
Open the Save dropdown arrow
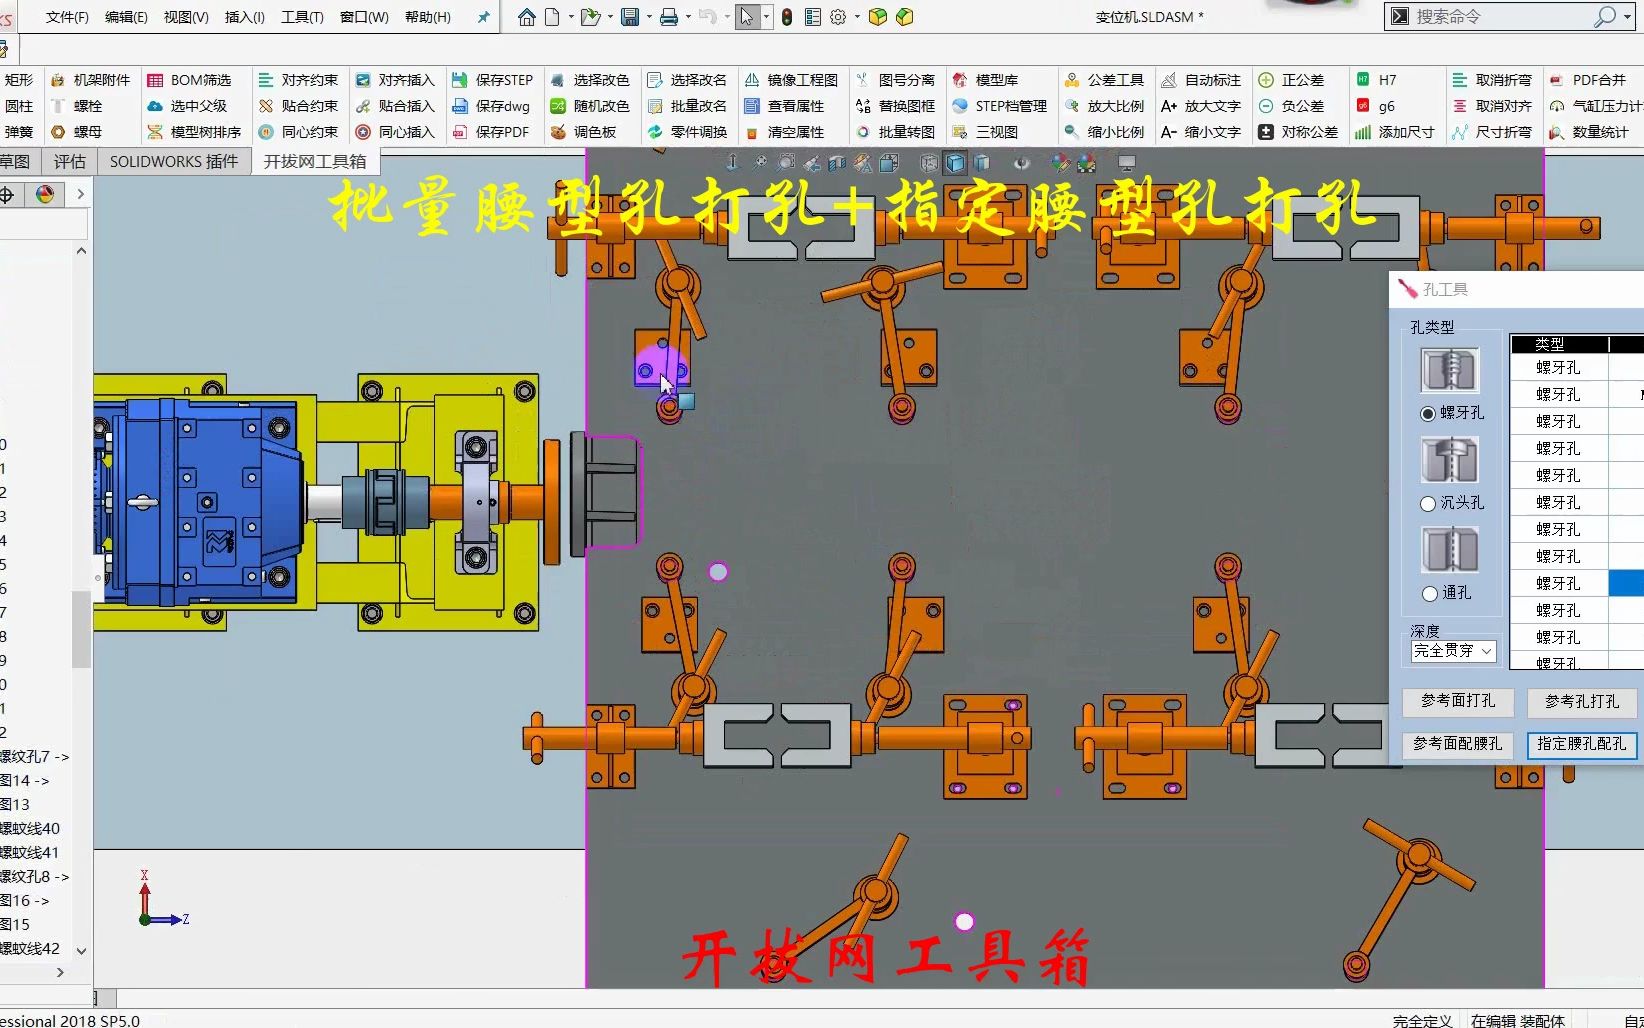(x=649, y=17)
